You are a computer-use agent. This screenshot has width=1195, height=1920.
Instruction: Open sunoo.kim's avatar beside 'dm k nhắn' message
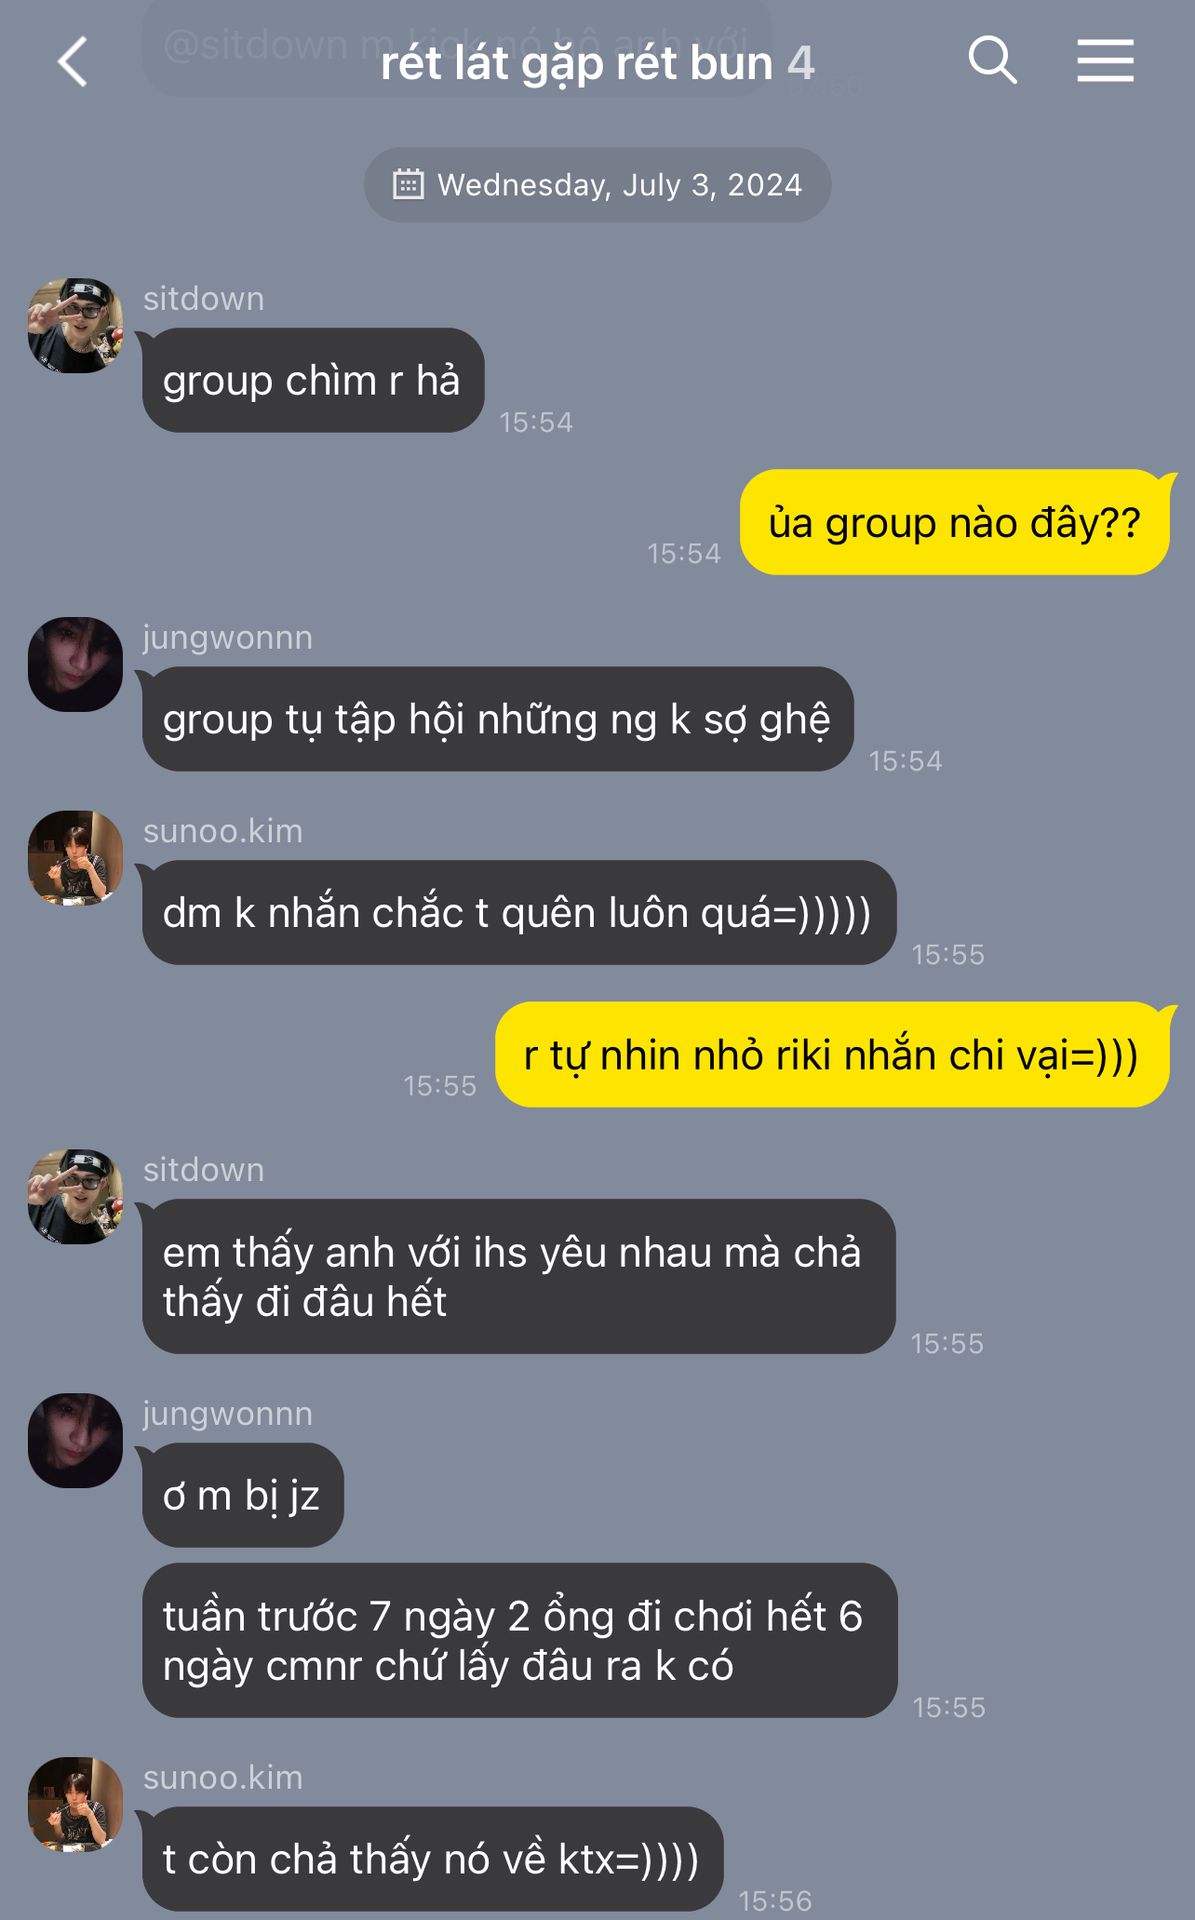click(75, 858)
